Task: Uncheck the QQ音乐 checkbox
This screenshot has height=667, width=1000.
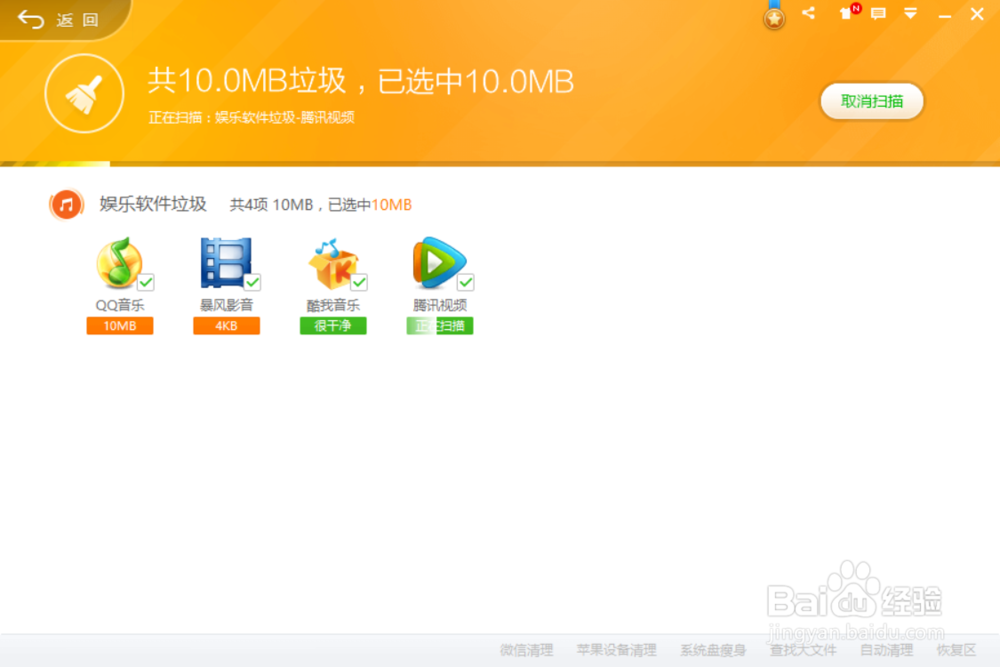Action: click(x=146, y=282)
